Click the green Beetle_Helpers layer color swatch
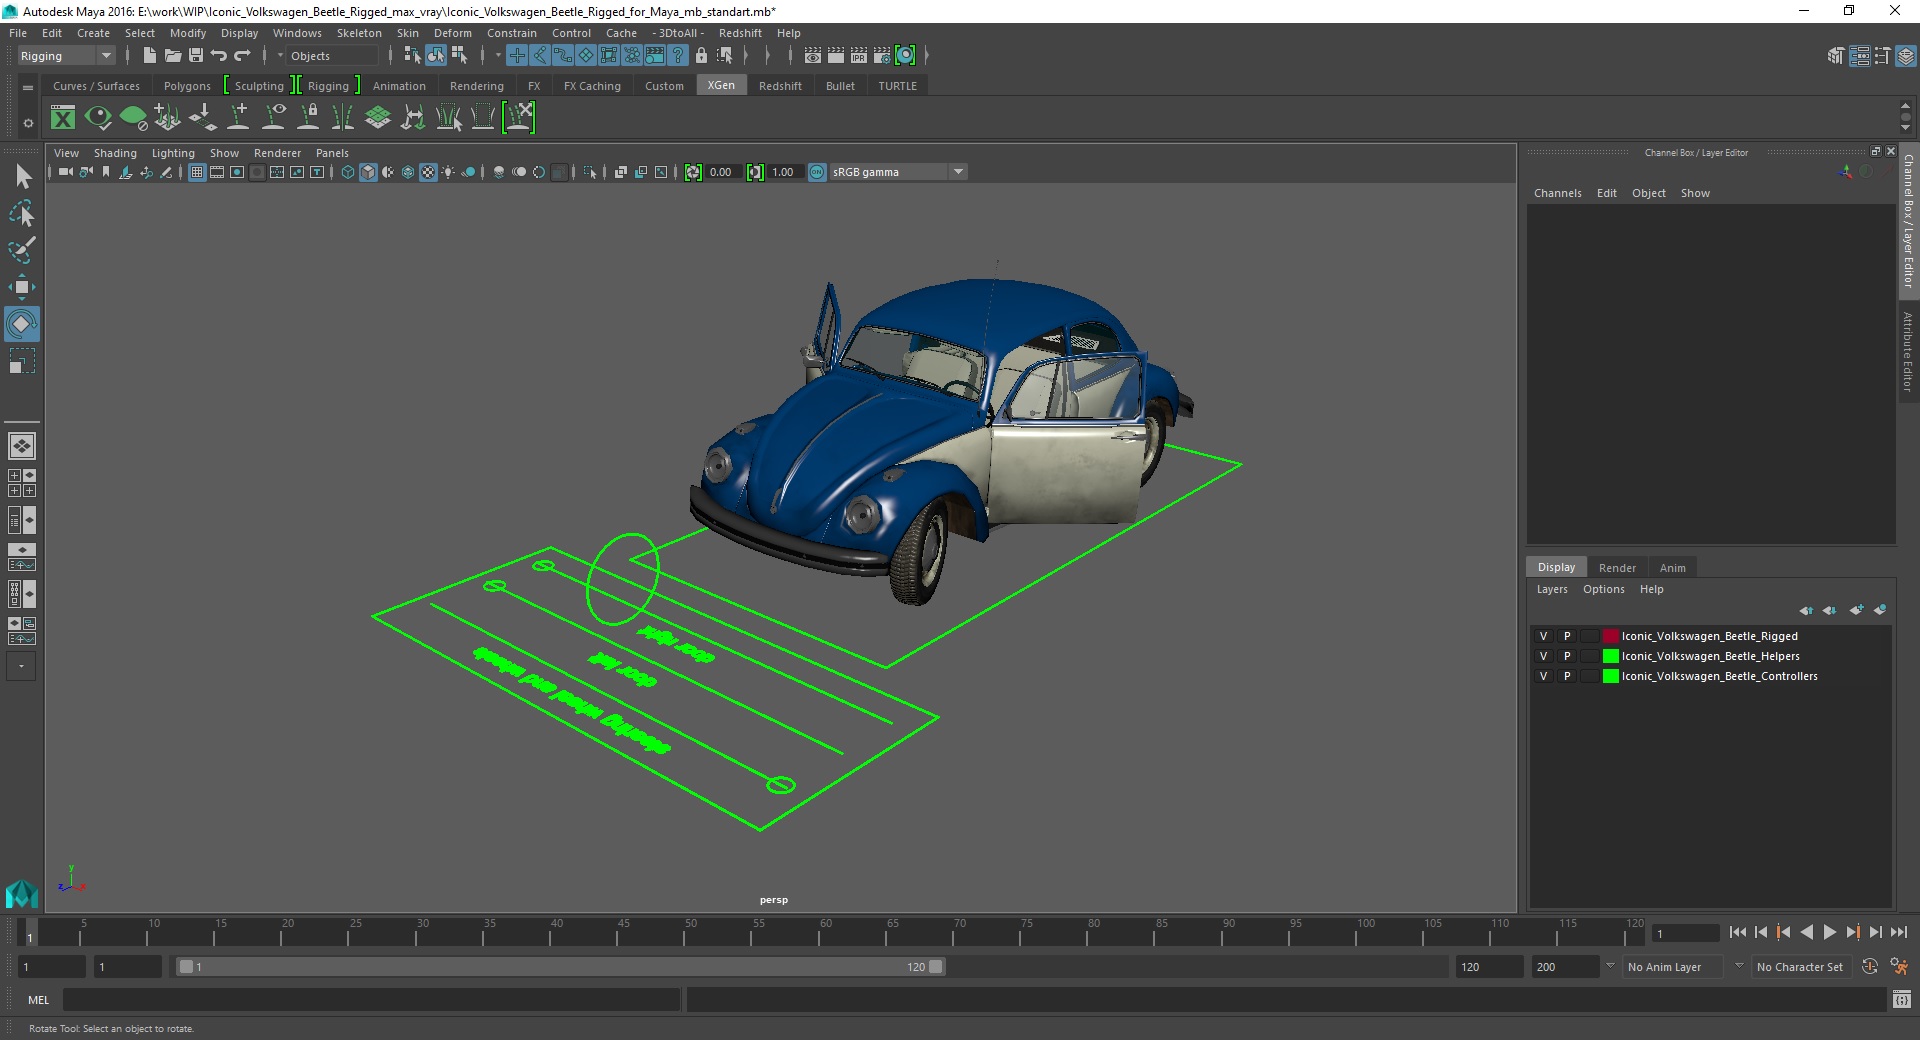This screenshot has height=1040, width=1920. tap(1610, 657)
